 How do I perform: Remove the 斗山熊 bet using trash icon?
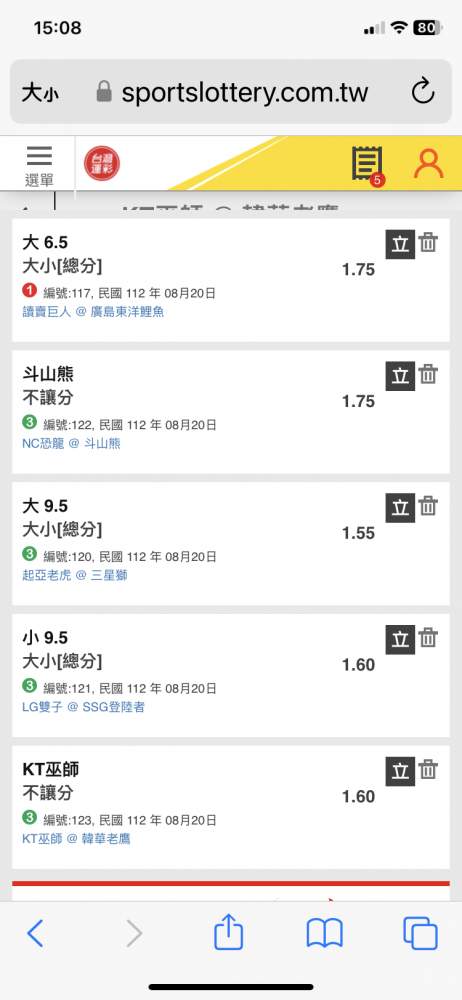point(428,374)
